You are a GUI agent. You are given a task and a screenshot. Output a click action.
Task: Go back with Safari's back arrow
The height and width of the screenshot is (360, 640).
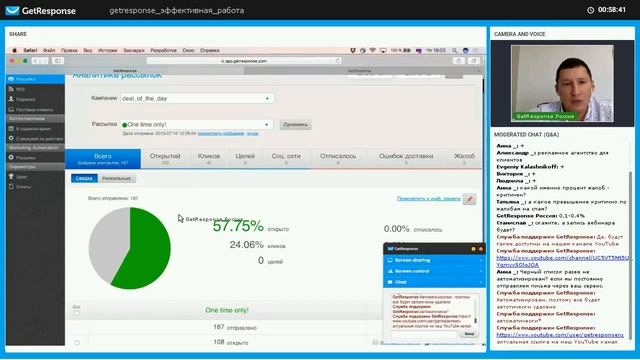coord(35,61)
